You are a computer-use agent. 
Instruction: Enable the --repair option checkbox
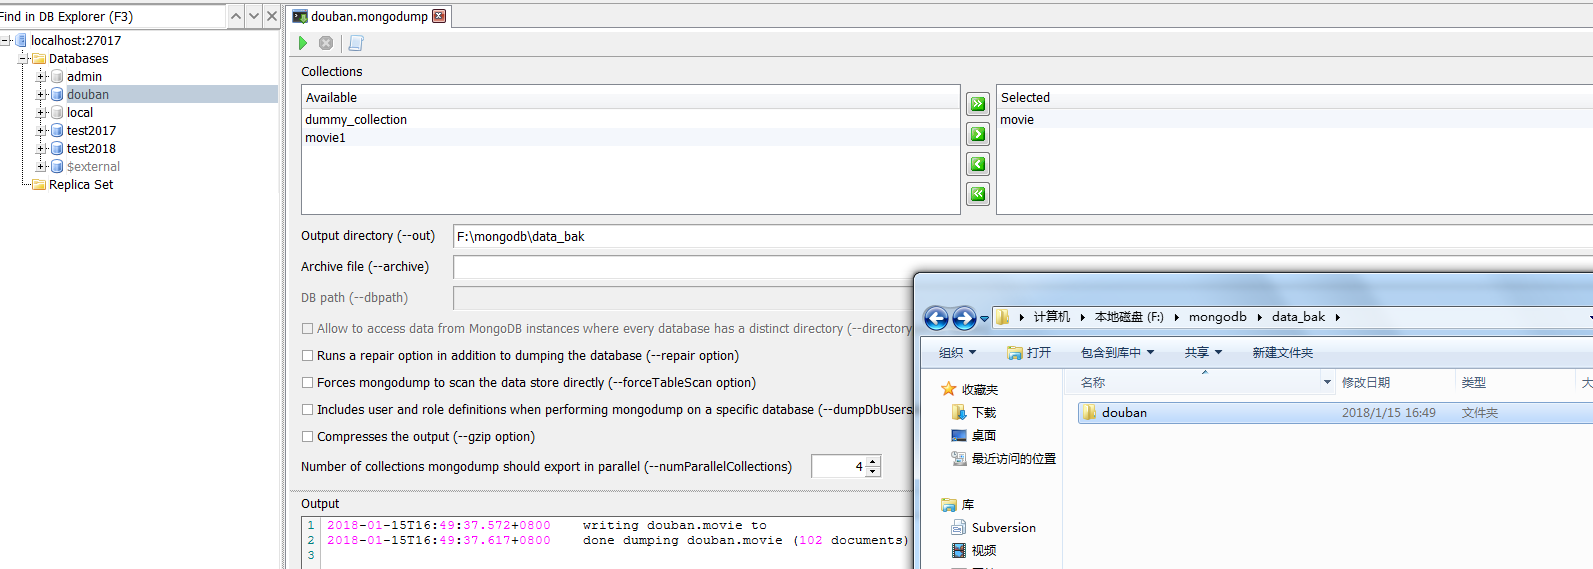pos(308,356)
